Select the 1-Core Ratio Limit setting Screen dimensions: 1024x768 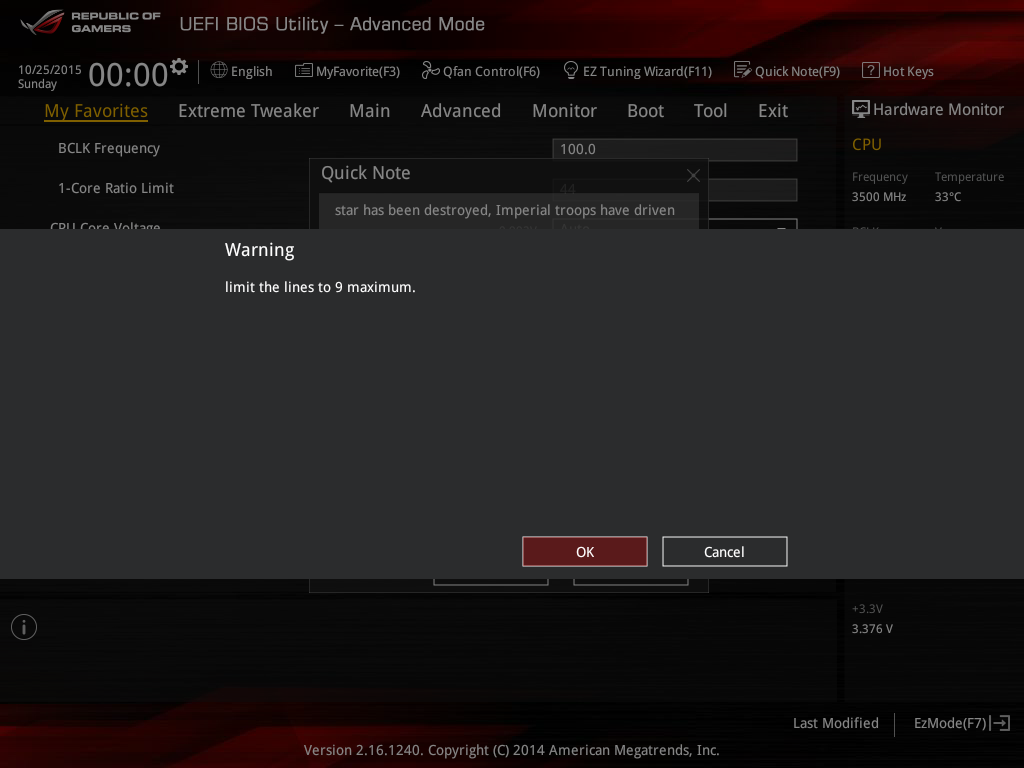click(116, 188)
